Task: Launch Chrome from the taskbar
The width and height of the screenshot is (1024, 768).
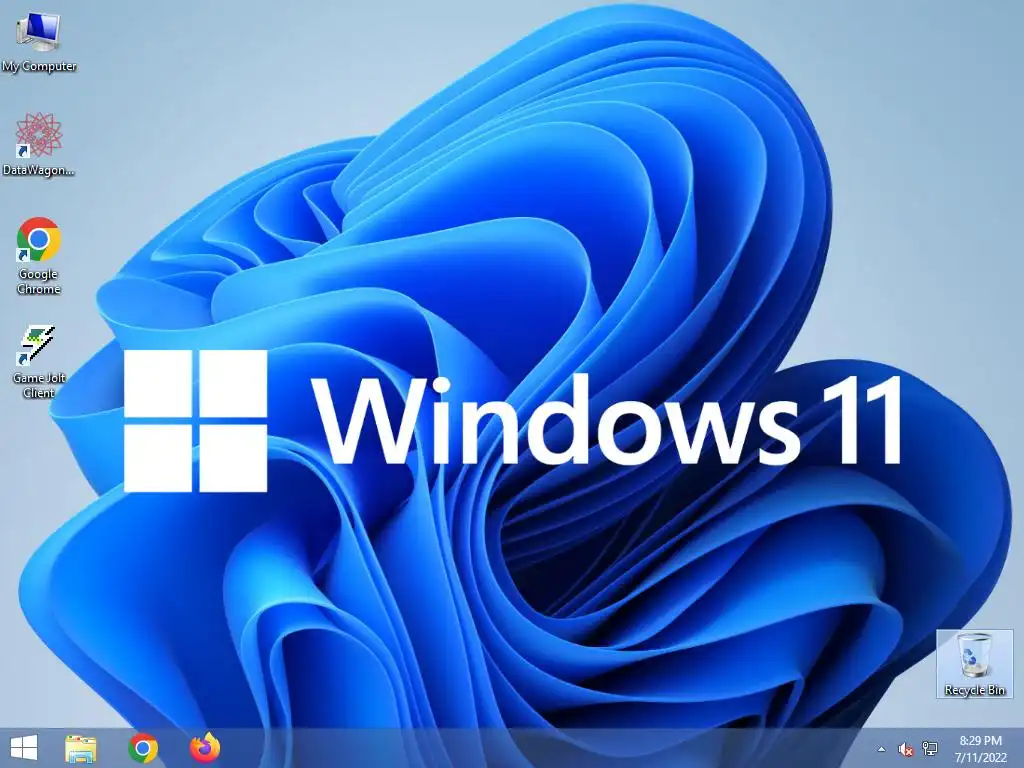Action: (x=143, y=748)
